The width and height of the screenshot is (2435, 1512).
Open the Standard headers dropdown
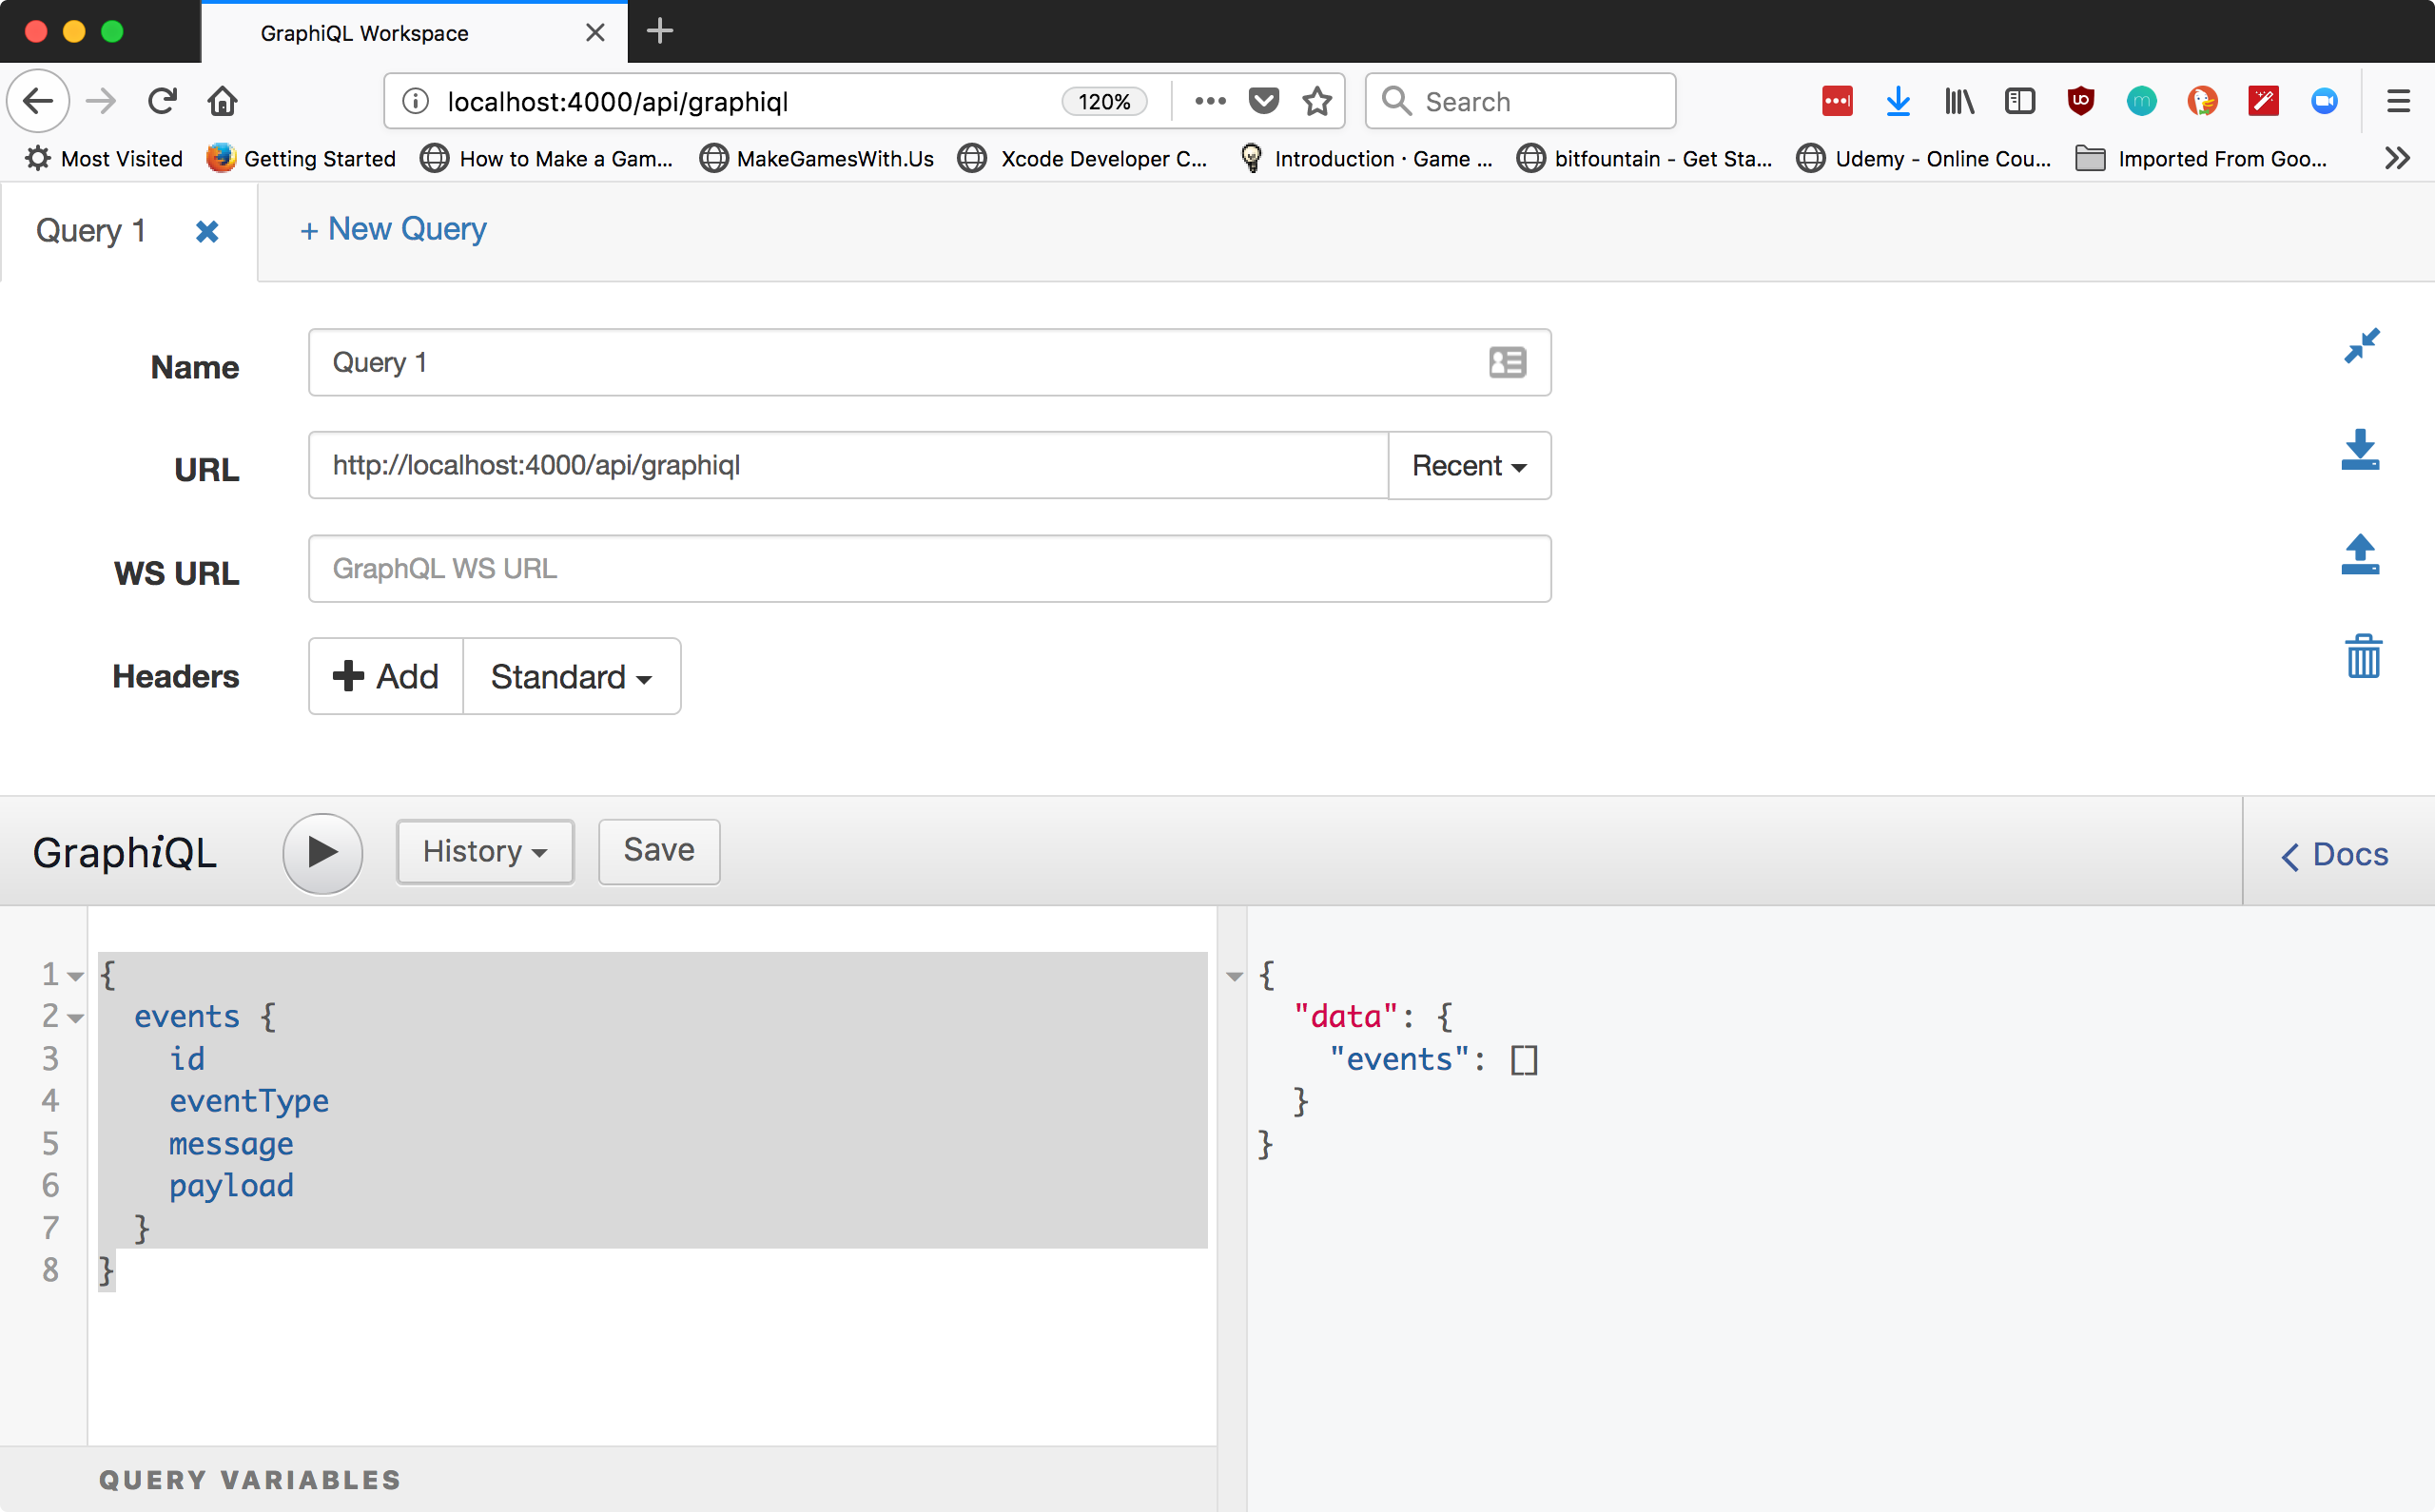coord(572,676)
